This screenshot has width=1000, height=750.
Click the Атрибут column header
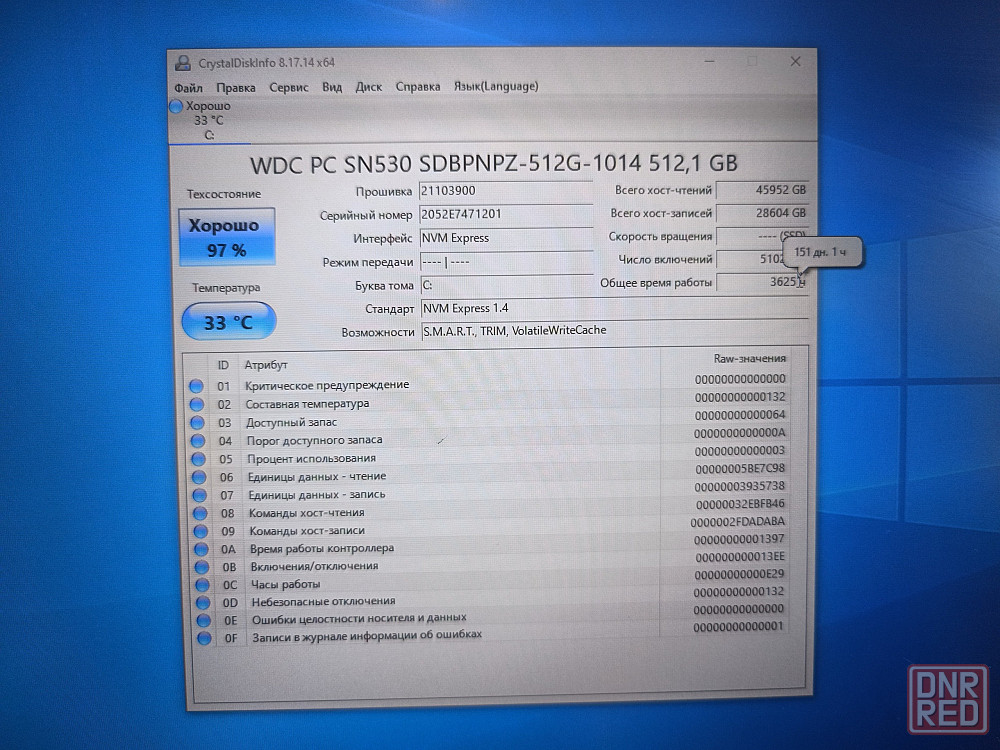click(x=266, y=365)
